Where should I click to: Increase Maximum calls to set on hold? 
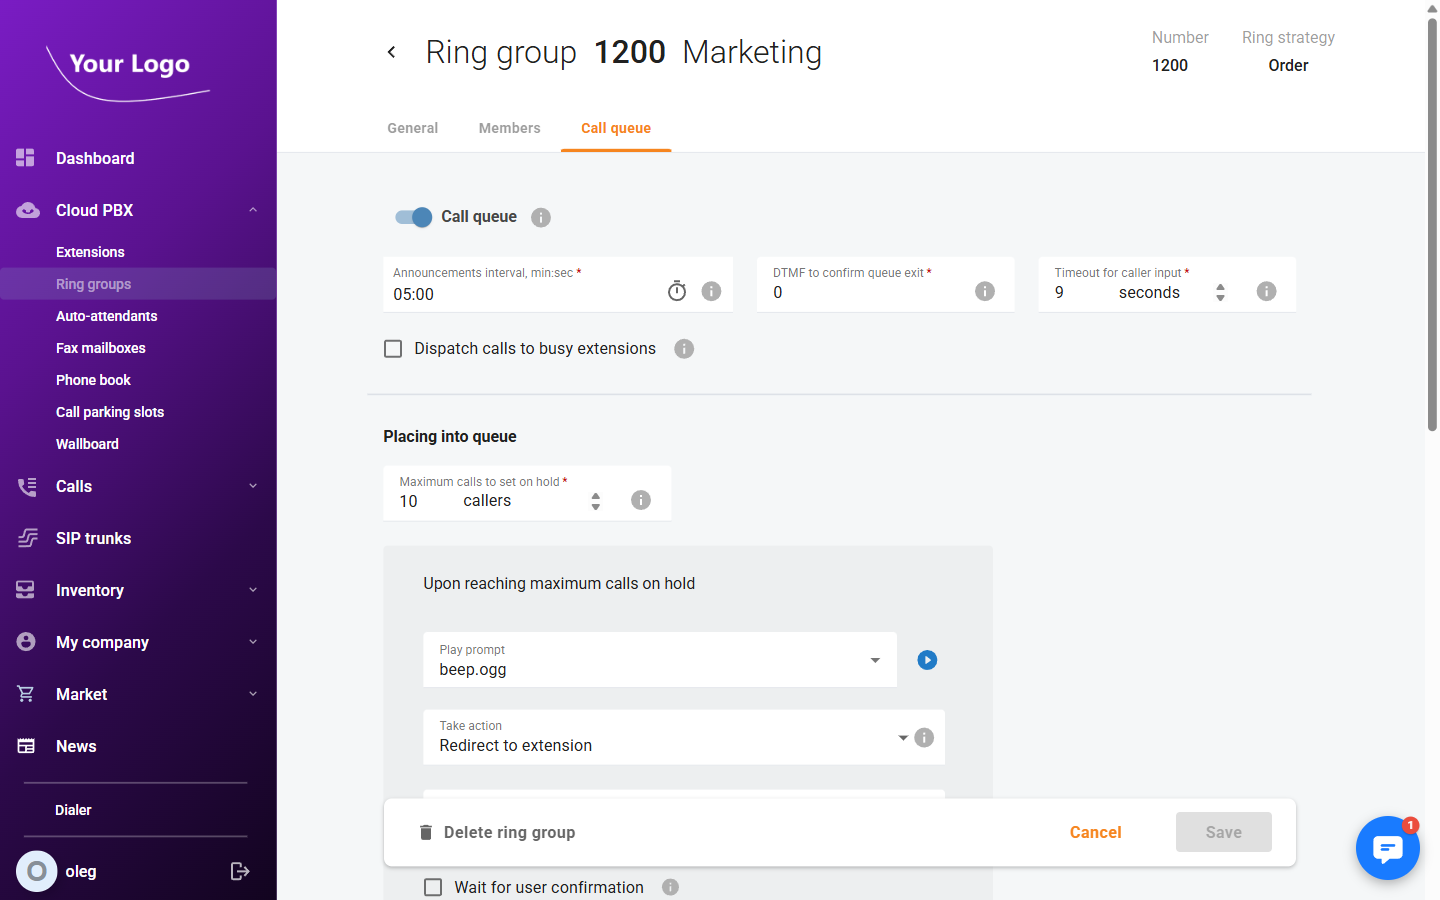(595, 495)
